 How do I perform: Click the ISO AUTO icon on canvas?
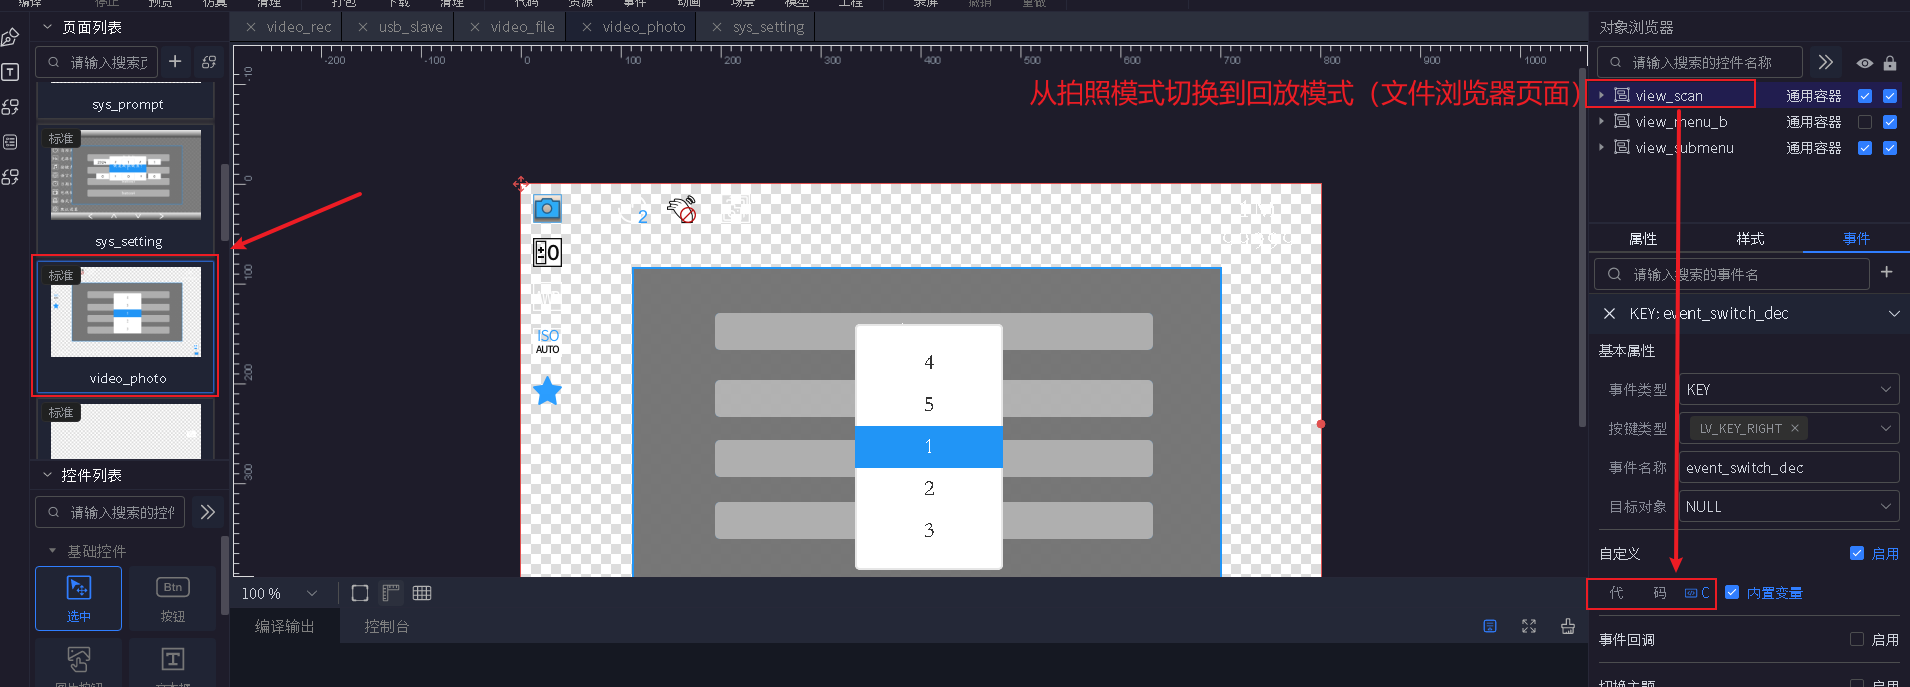(547, 341)
